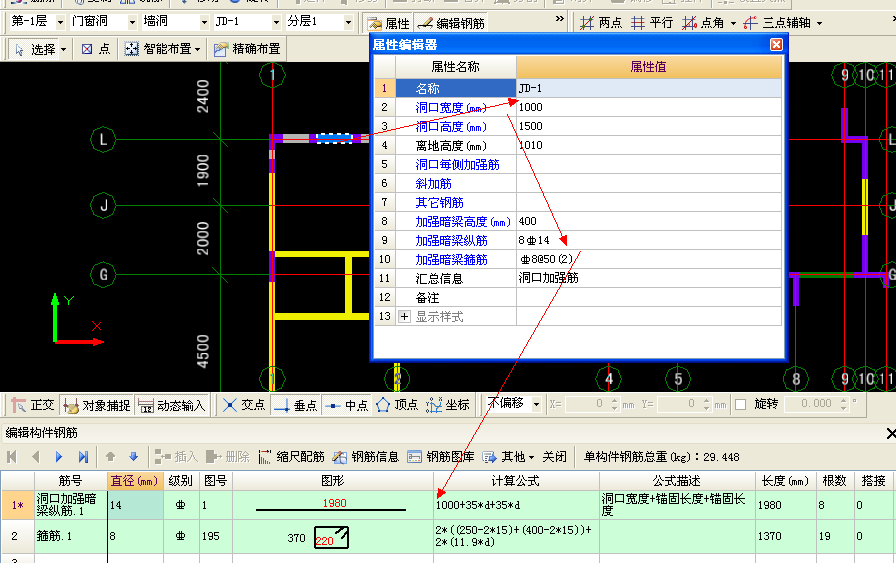Expand the 显示样式 row

[x=404, y=316]
